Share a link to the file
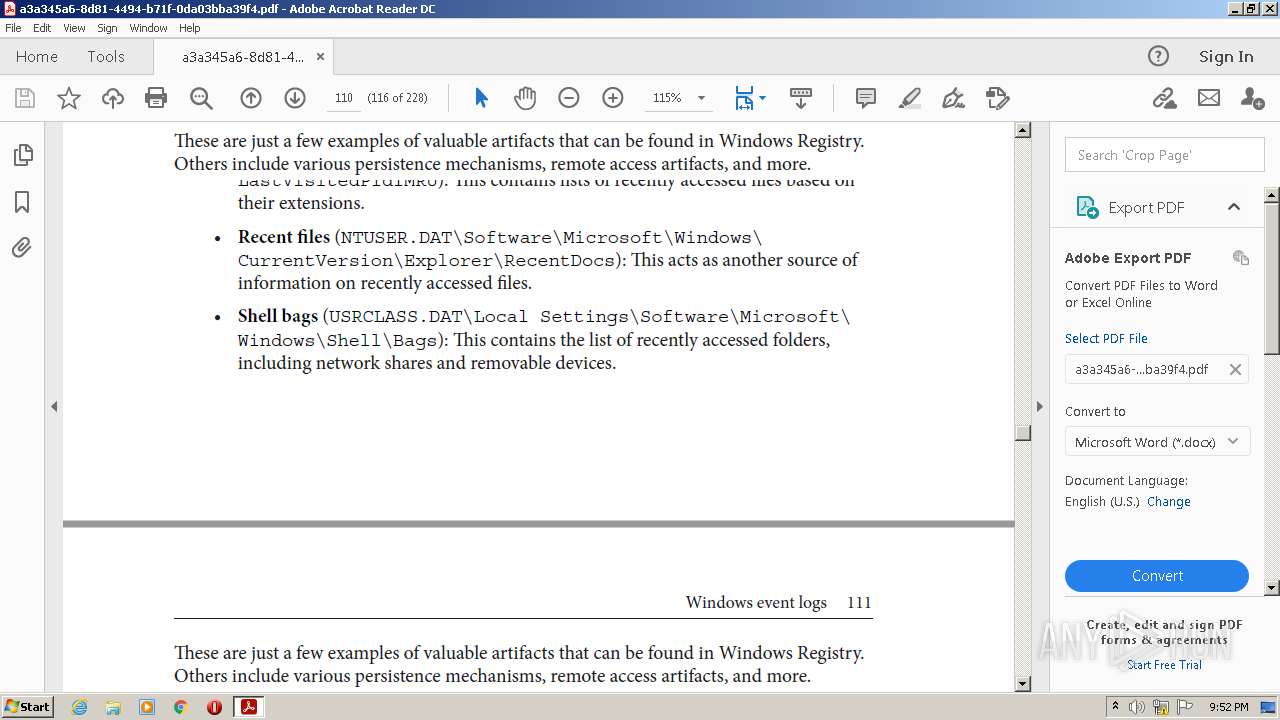This screenshot has height=720, width=1280. tap(1164, 98)
